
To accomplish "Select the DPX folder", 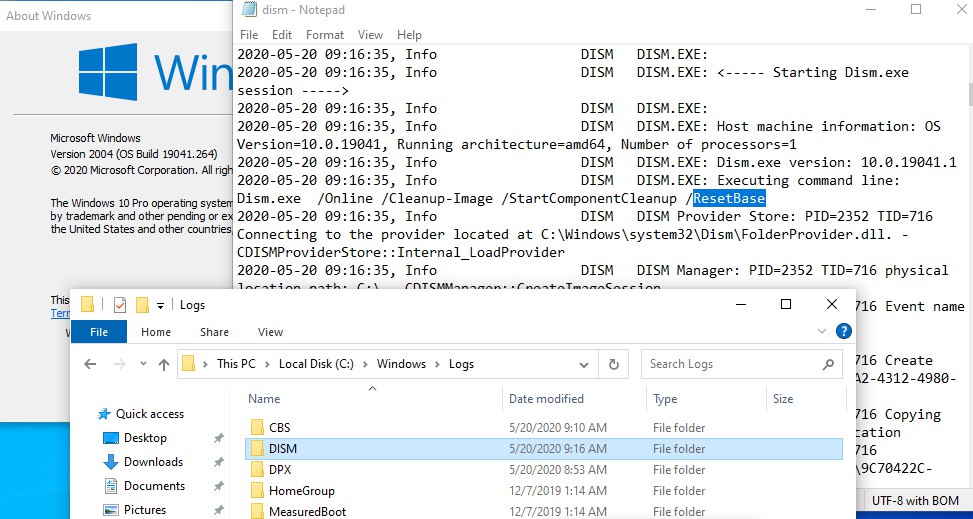I will [544, 470].
